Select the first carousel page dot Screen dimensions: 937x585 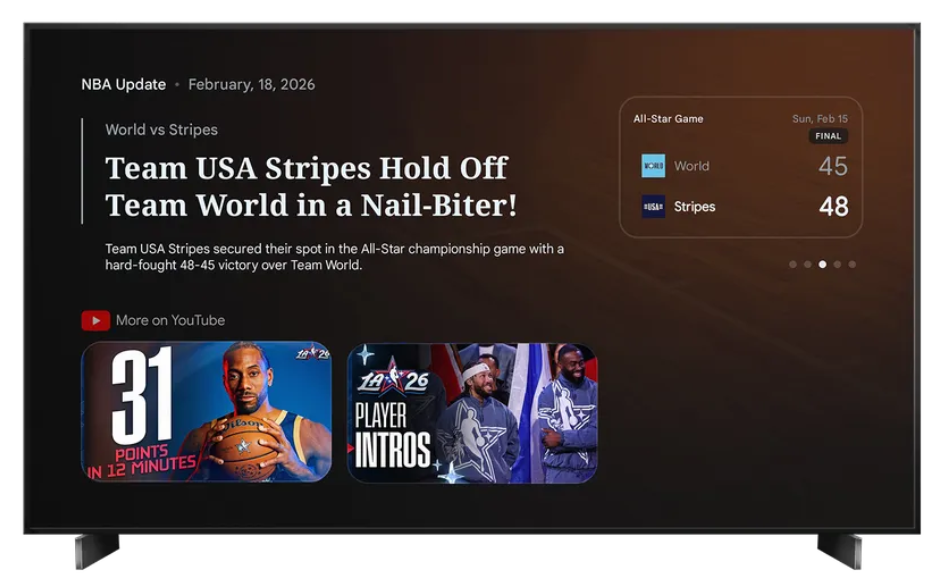793,264
